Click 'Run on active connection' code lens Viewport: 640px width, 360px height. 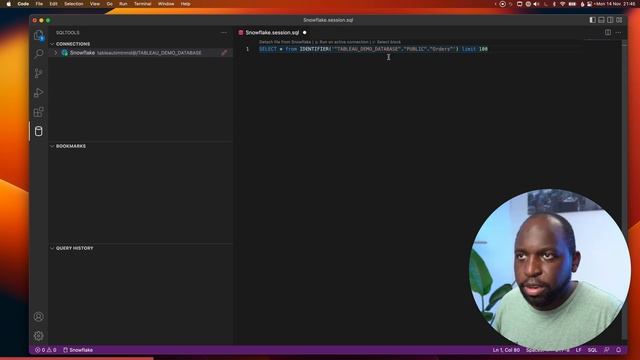coord(344,42)
